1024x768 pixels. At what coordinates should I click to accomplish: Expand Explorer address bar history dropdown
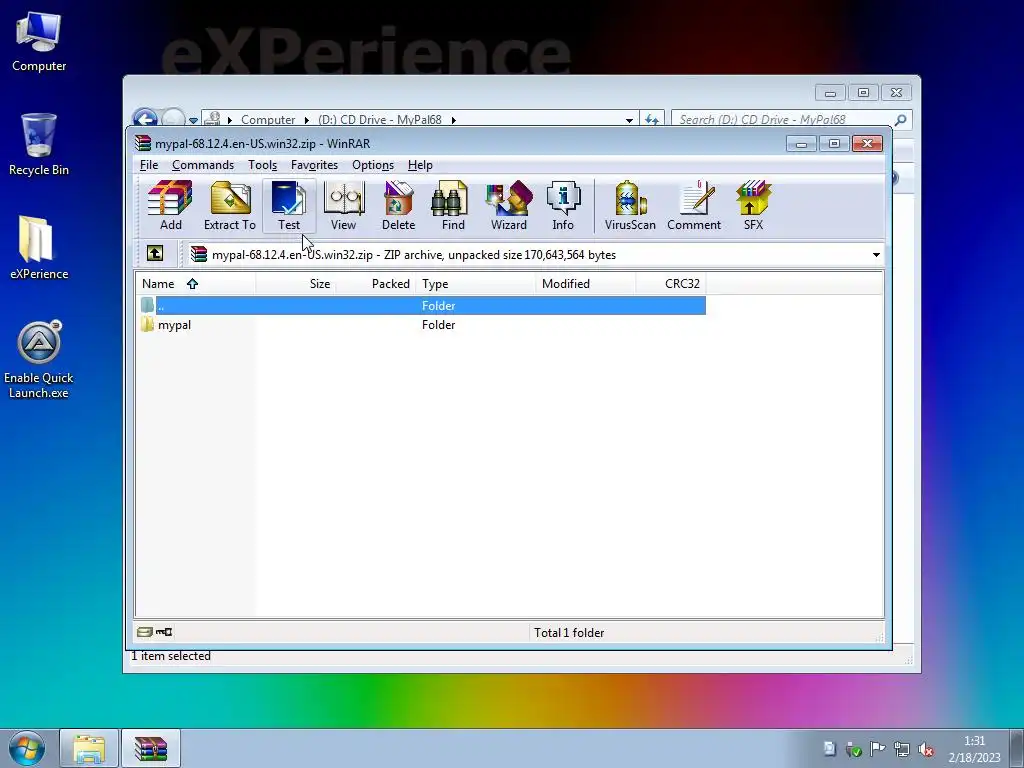click(629, 120)
